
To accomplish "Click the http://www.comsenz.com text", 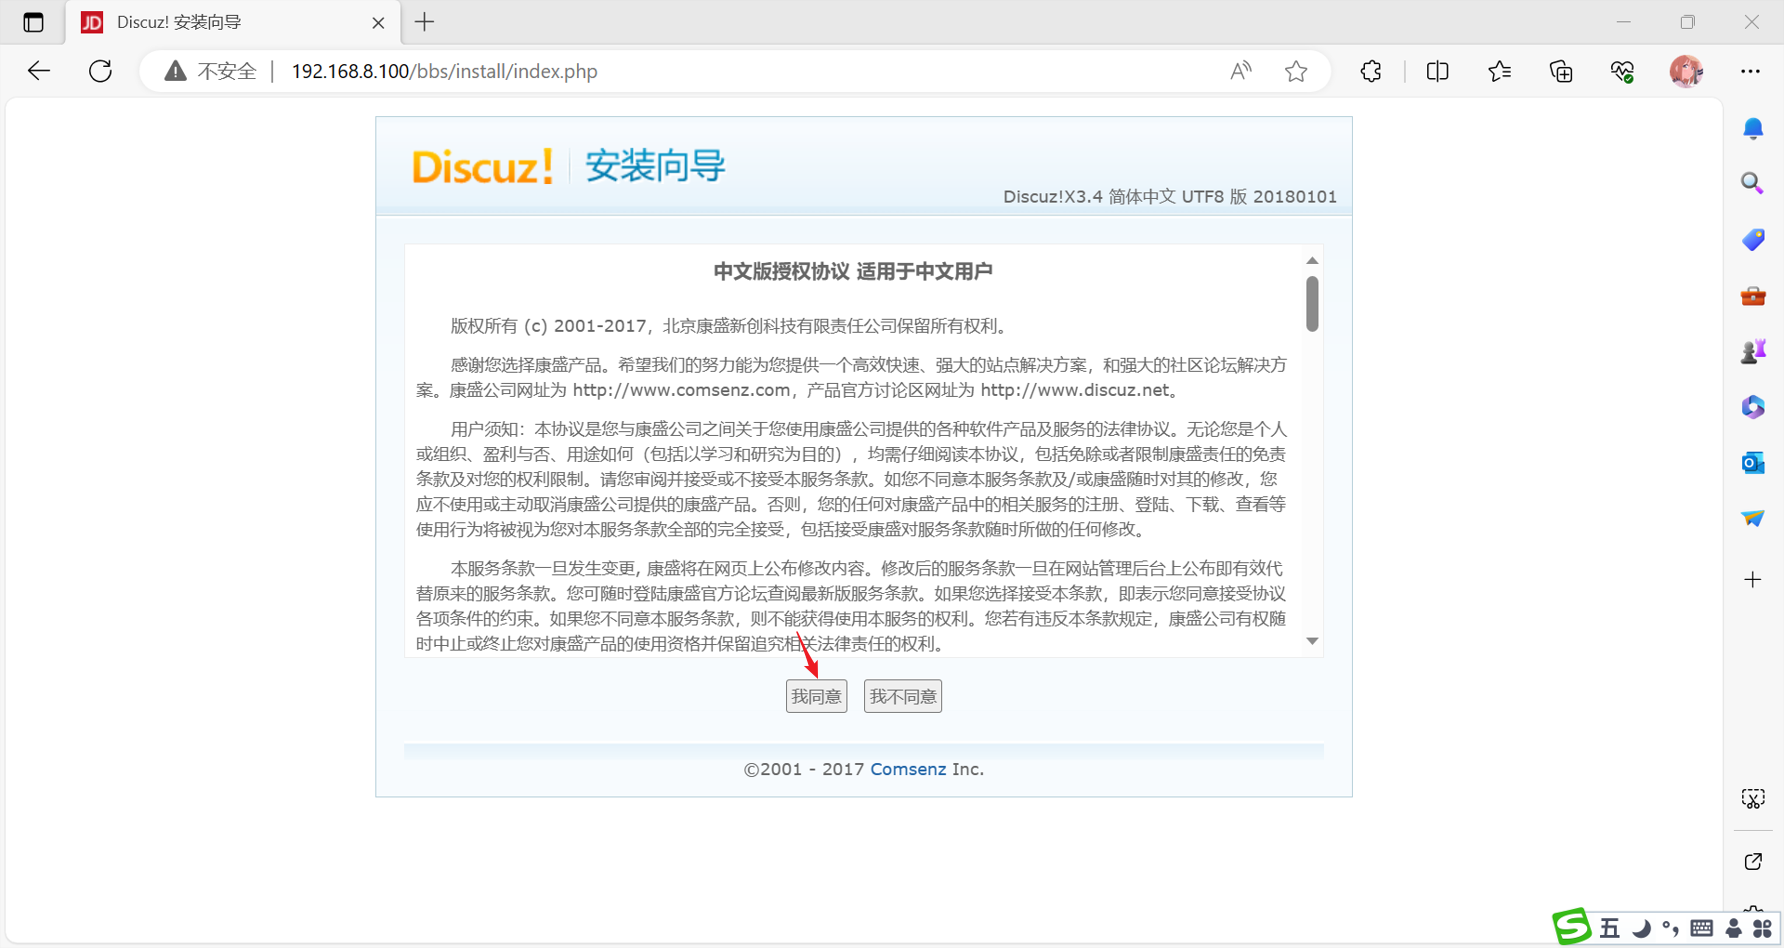I will coord(681,390).
